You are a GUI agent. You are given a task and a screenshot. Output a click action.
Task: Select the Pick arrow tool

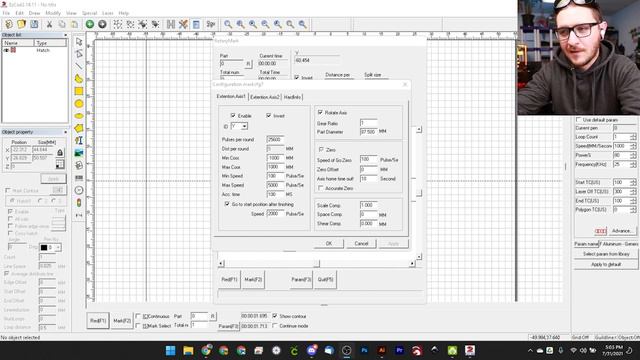(79, 42)
